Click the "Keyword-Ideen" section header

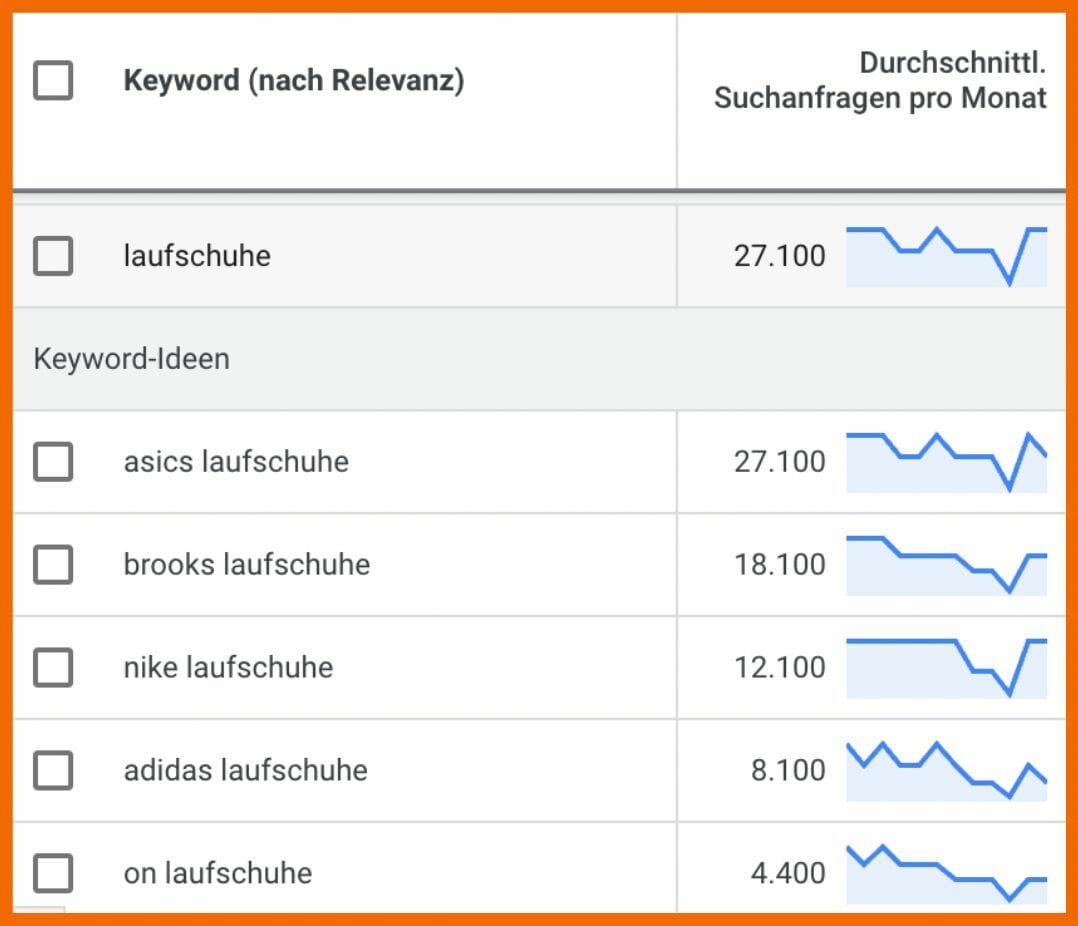coord(130,358)
